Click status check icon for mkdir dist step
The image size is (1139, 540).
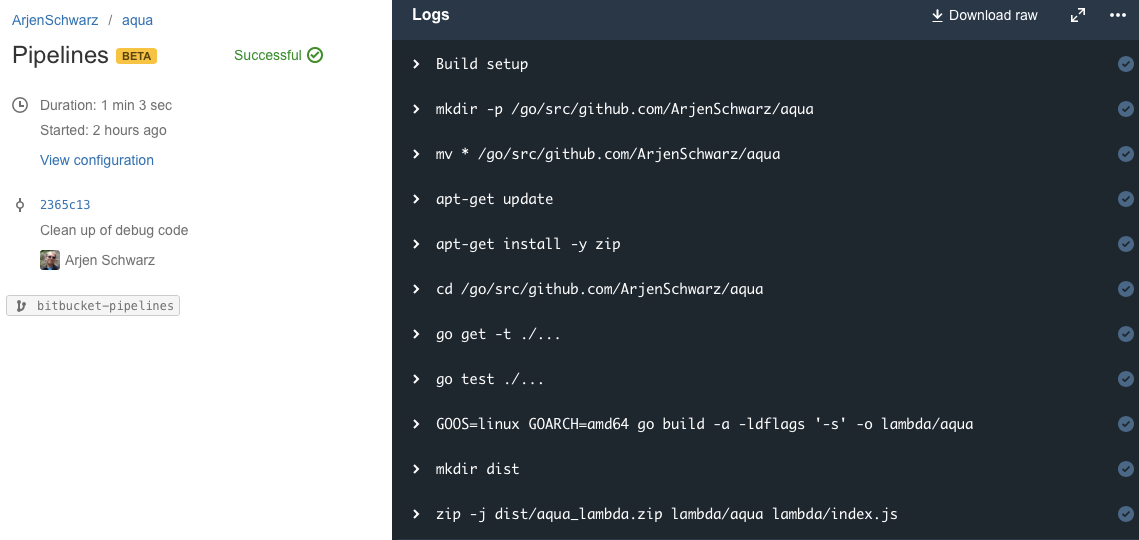coord(1125,470)
